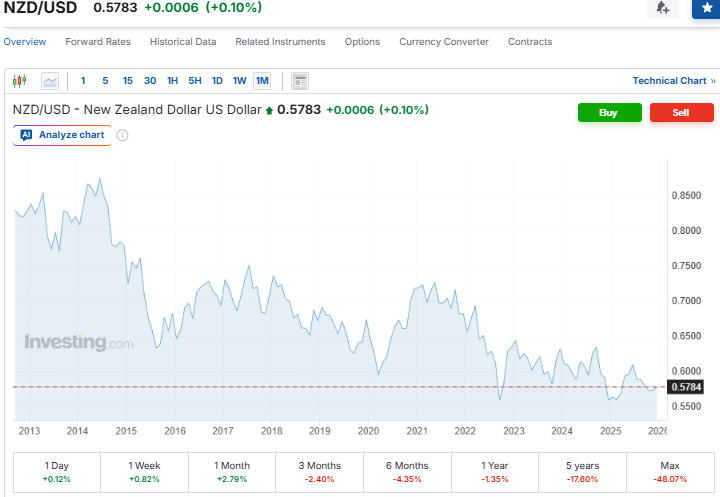Select the 1 Month range cell
The image size is (720, 497).
tap(232, 472)
